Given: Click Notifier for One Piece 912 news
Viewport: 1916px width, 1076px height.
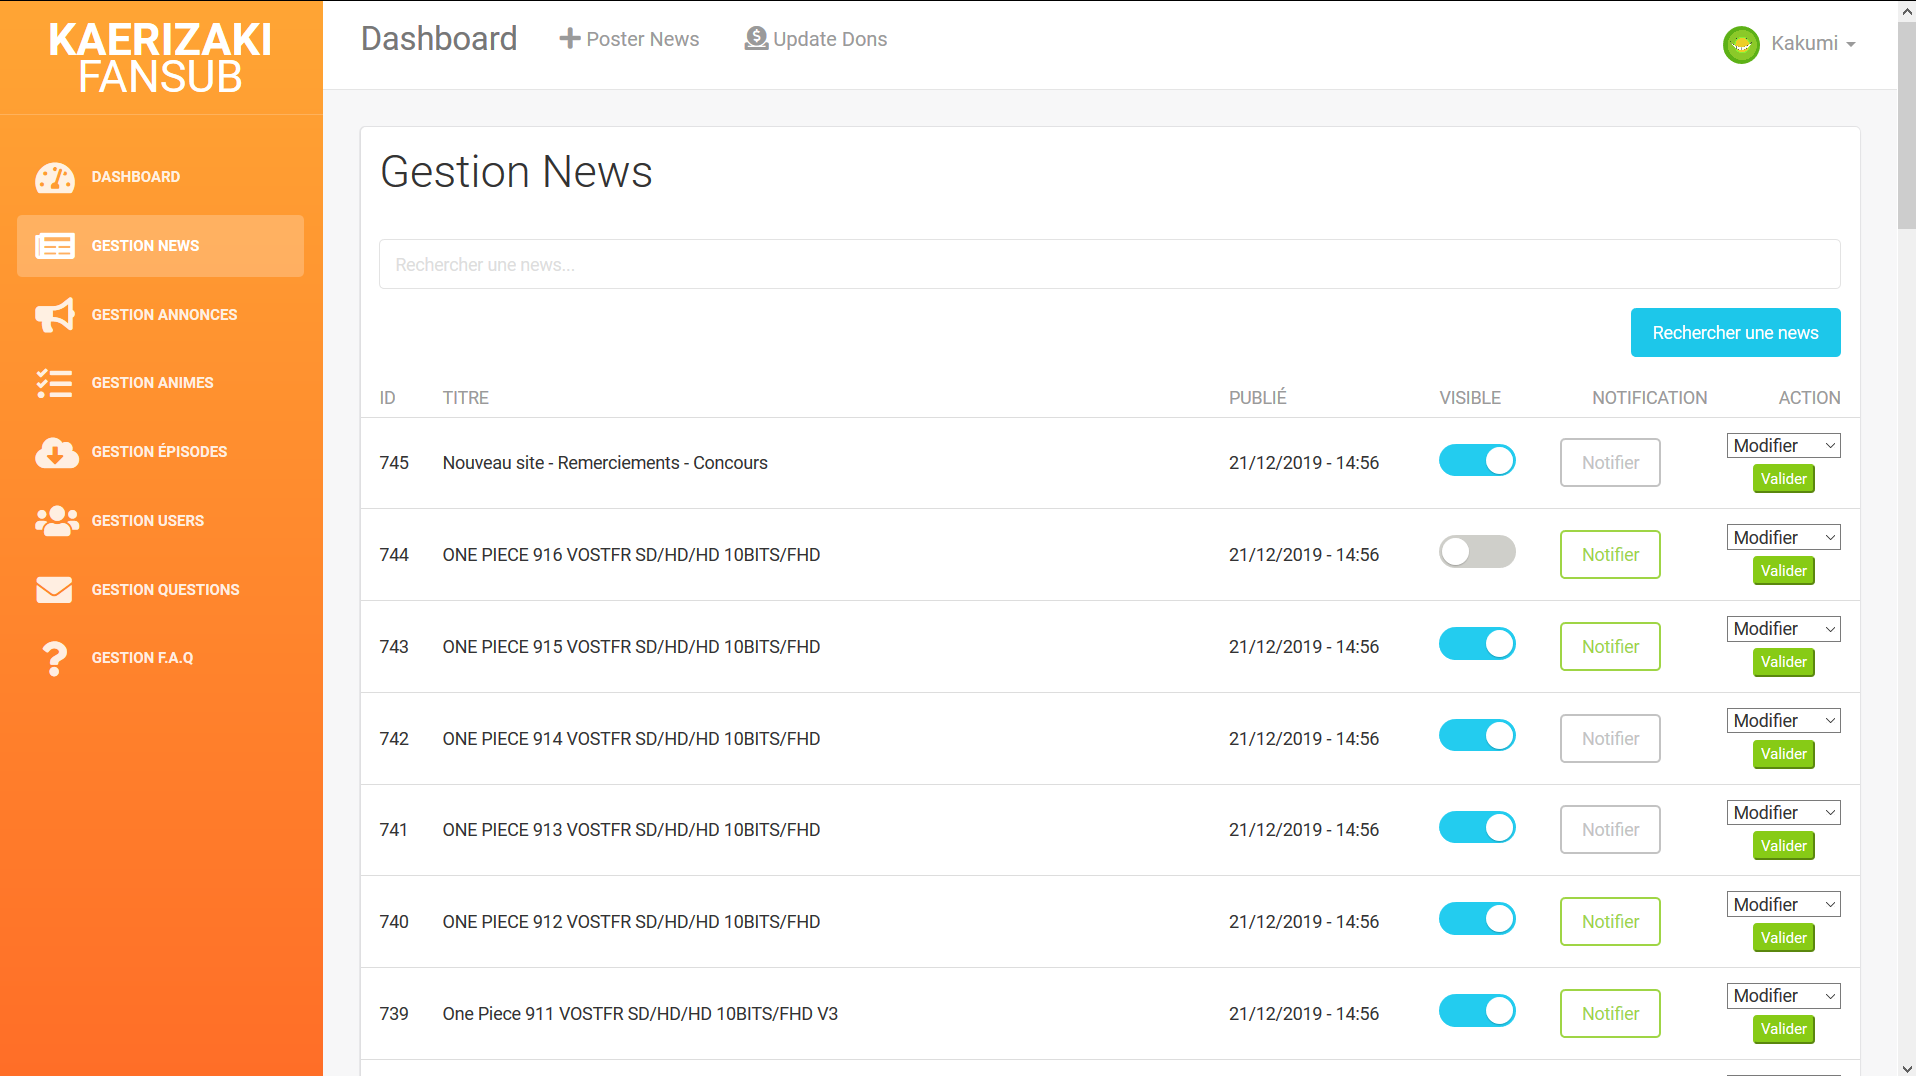Looking at the screenshot, I should click(x=1610, y=922).
